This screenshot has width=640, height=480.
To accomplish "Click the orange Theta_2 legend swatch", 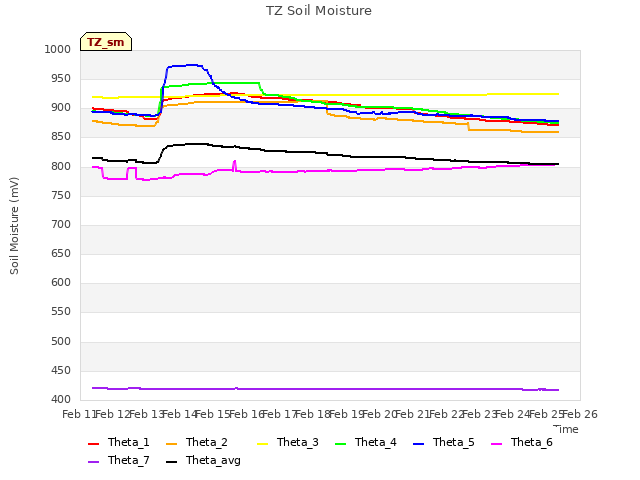I will [171, 444].
